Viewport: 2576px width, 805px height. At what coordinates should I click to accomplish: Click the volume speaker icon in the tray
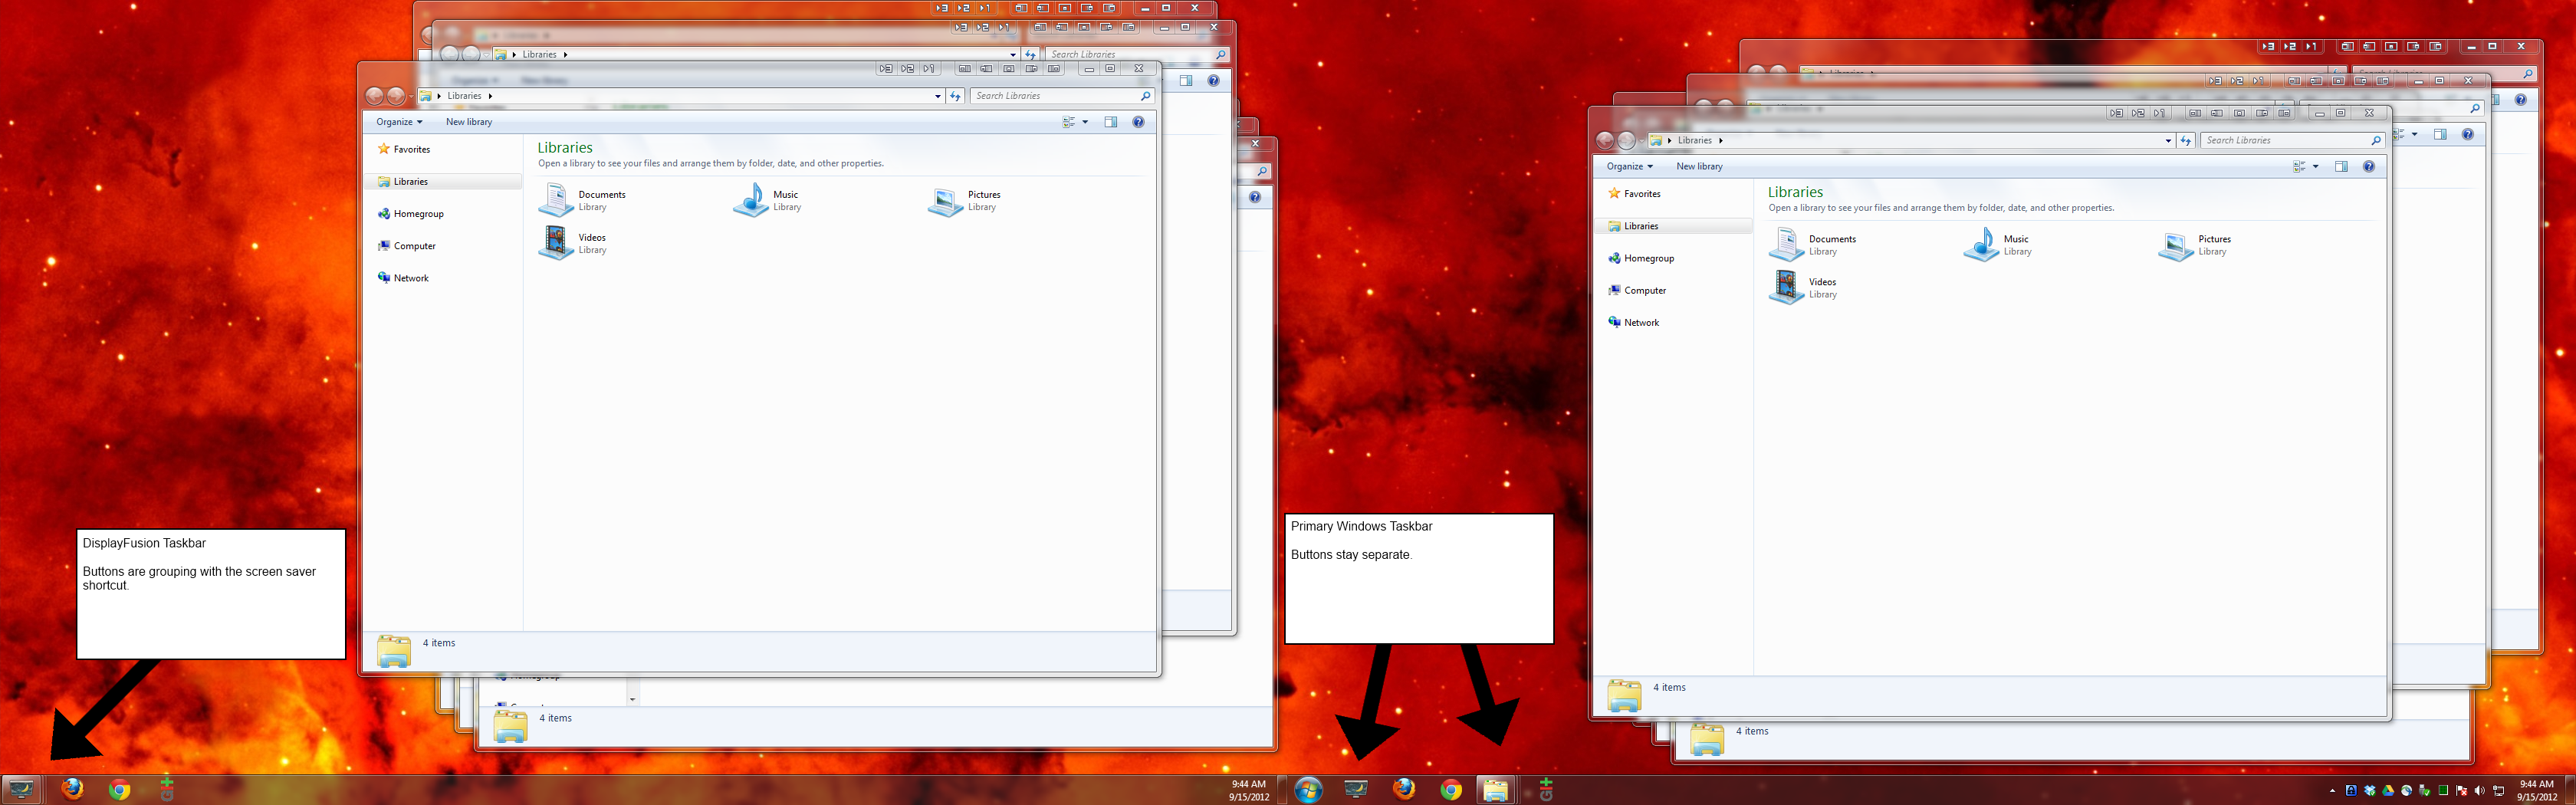tap(2479, 791)
